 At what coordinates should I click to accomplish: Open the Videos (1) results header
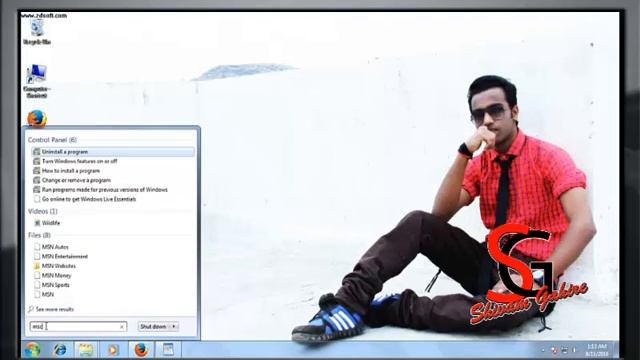tap(42, 211)
